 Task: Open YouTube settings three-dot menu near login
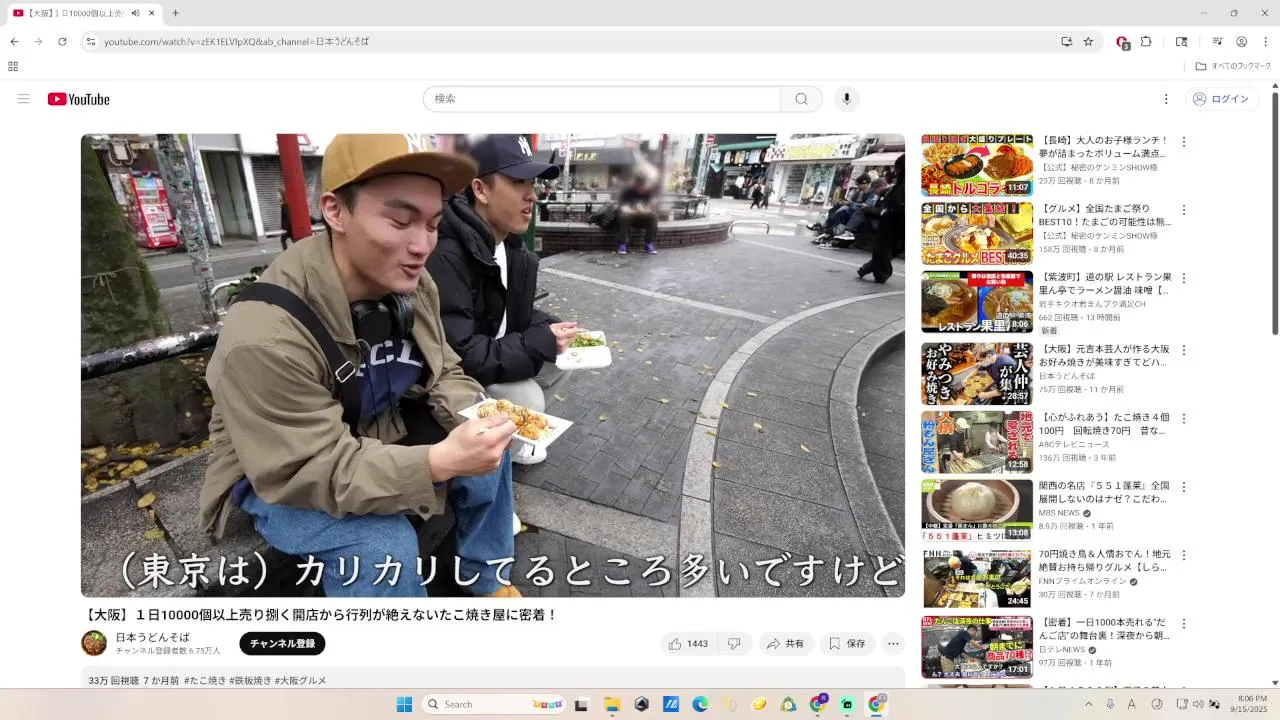click(x=1165, y=99)
